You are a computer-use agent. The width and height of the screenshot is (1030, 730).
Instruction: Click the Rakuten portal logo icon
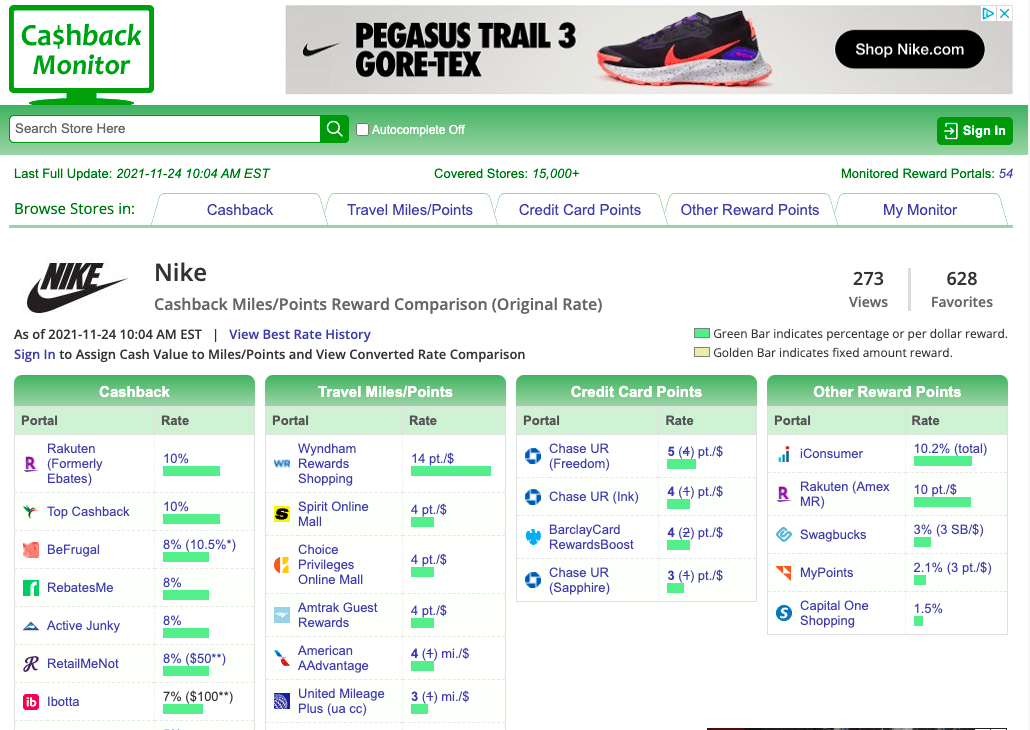click(30, 464)
